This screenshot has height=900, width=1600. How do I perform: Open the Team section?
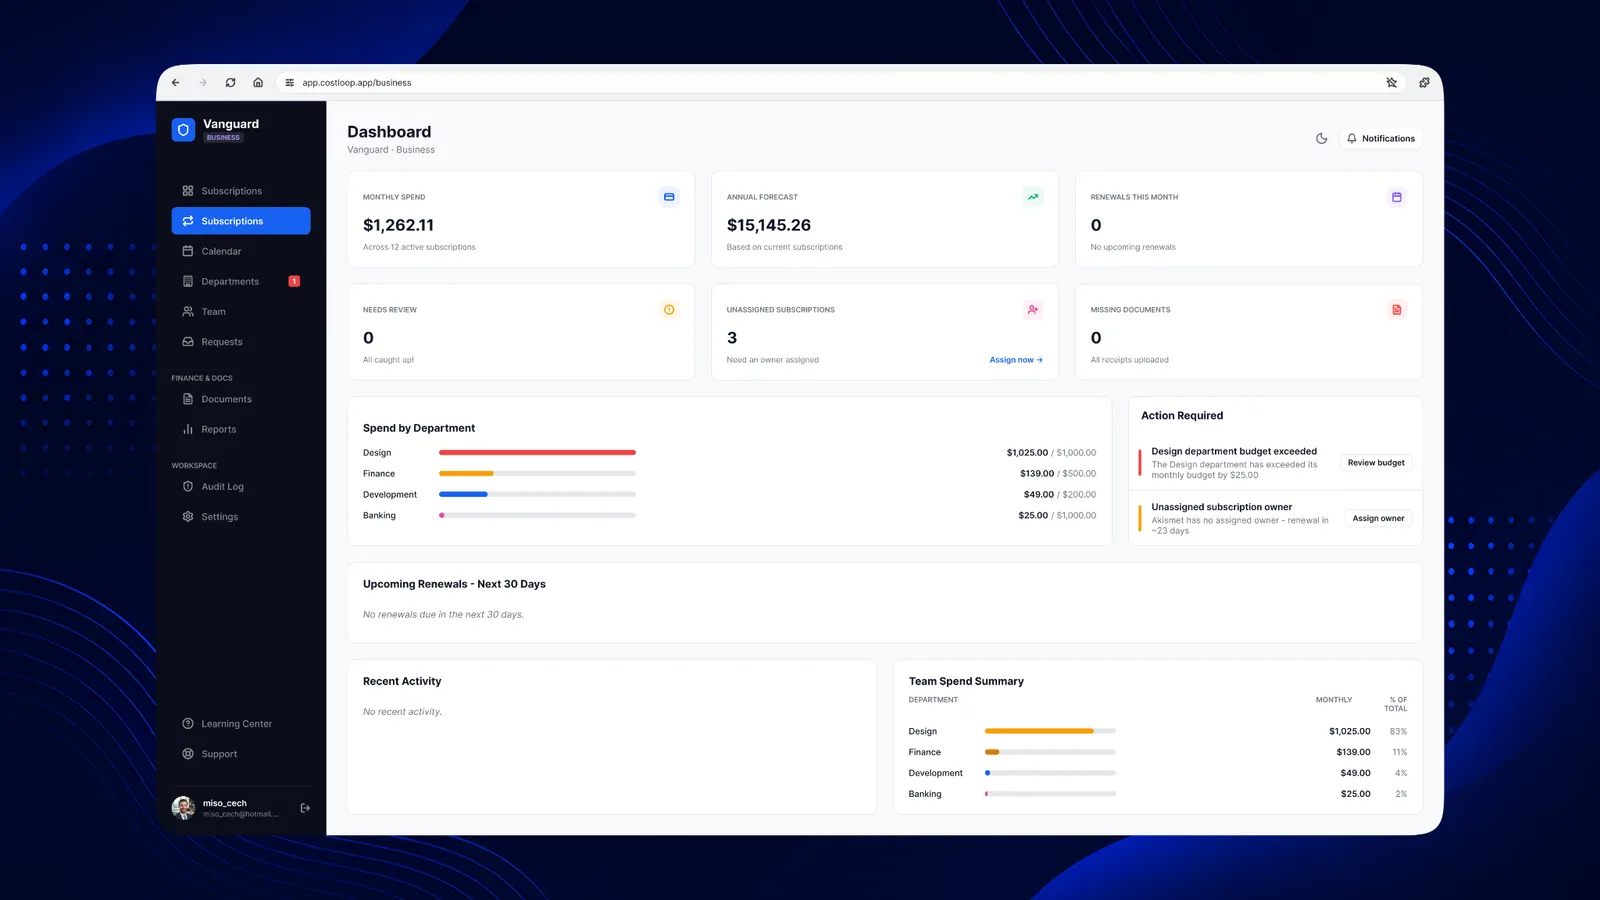[241, 312]
